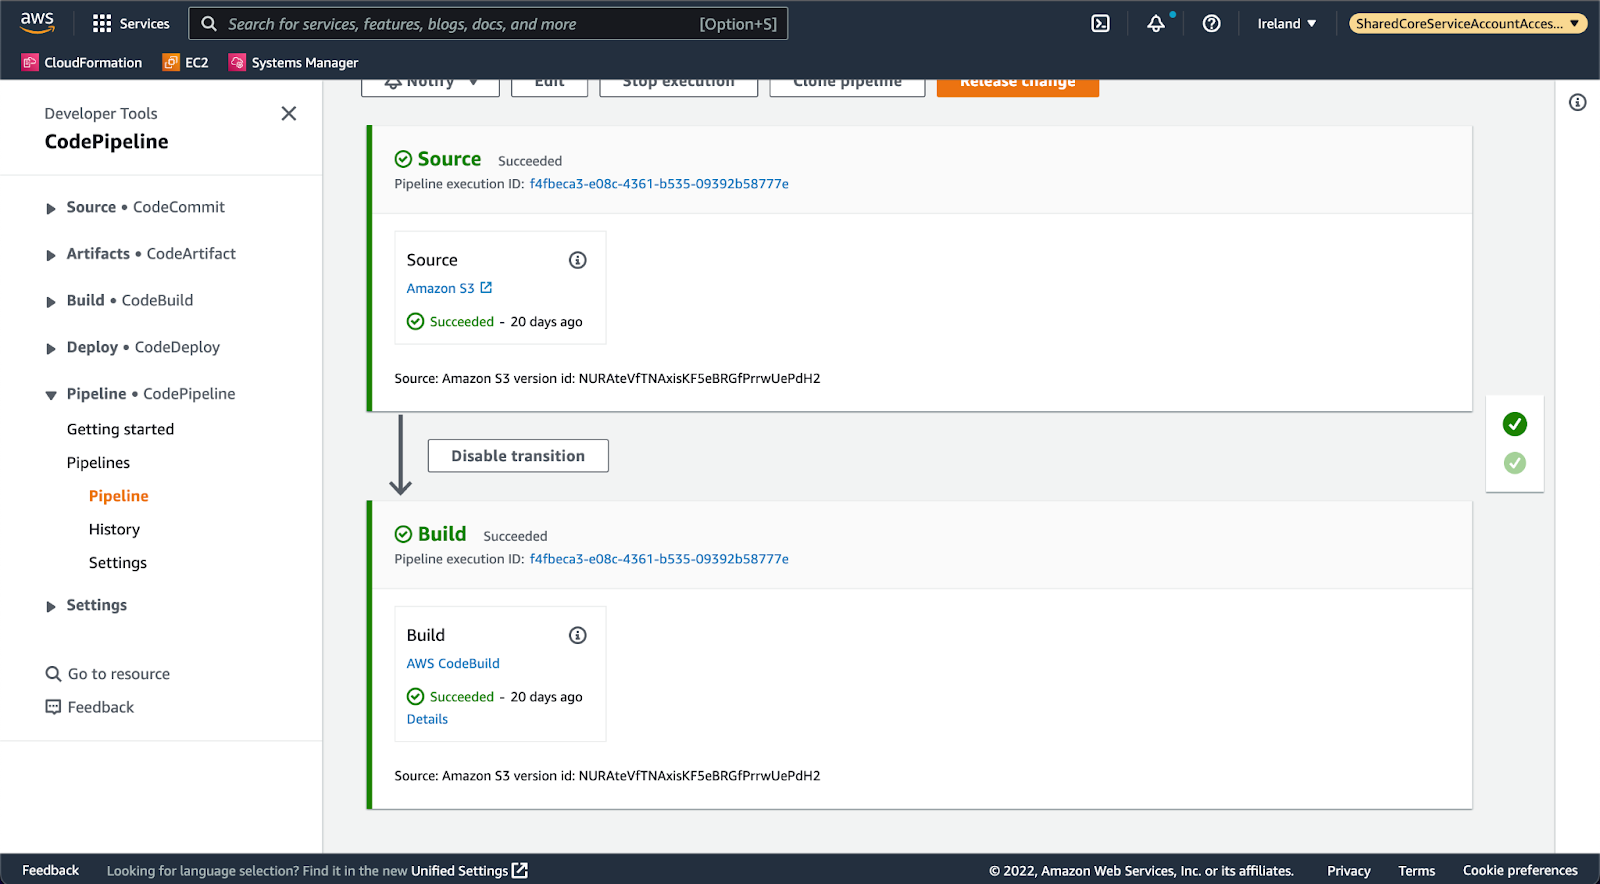The width and height of the screenshot is (1600, 884).
Task: Click the Source stage heading
Action: click(449, 159)
